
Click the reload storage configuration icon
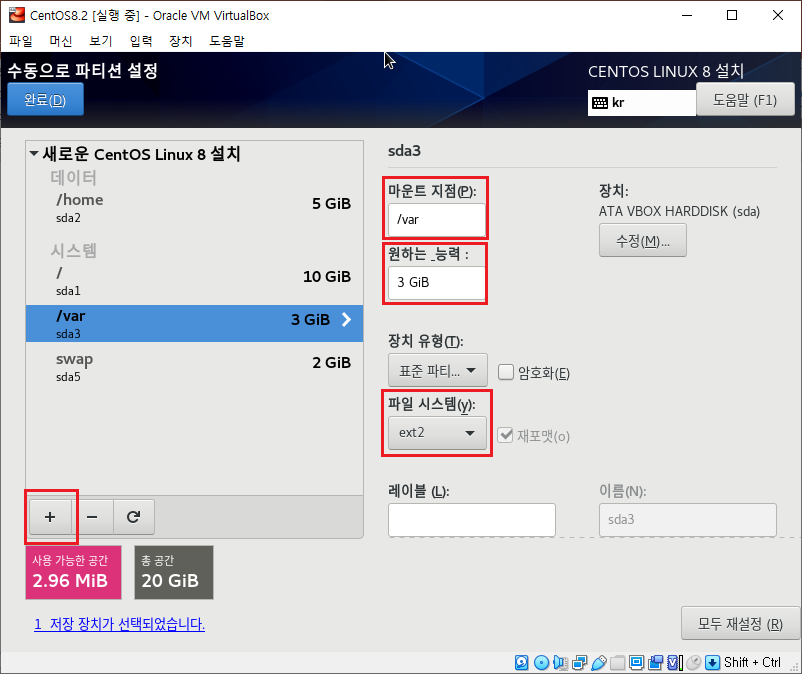133,517
